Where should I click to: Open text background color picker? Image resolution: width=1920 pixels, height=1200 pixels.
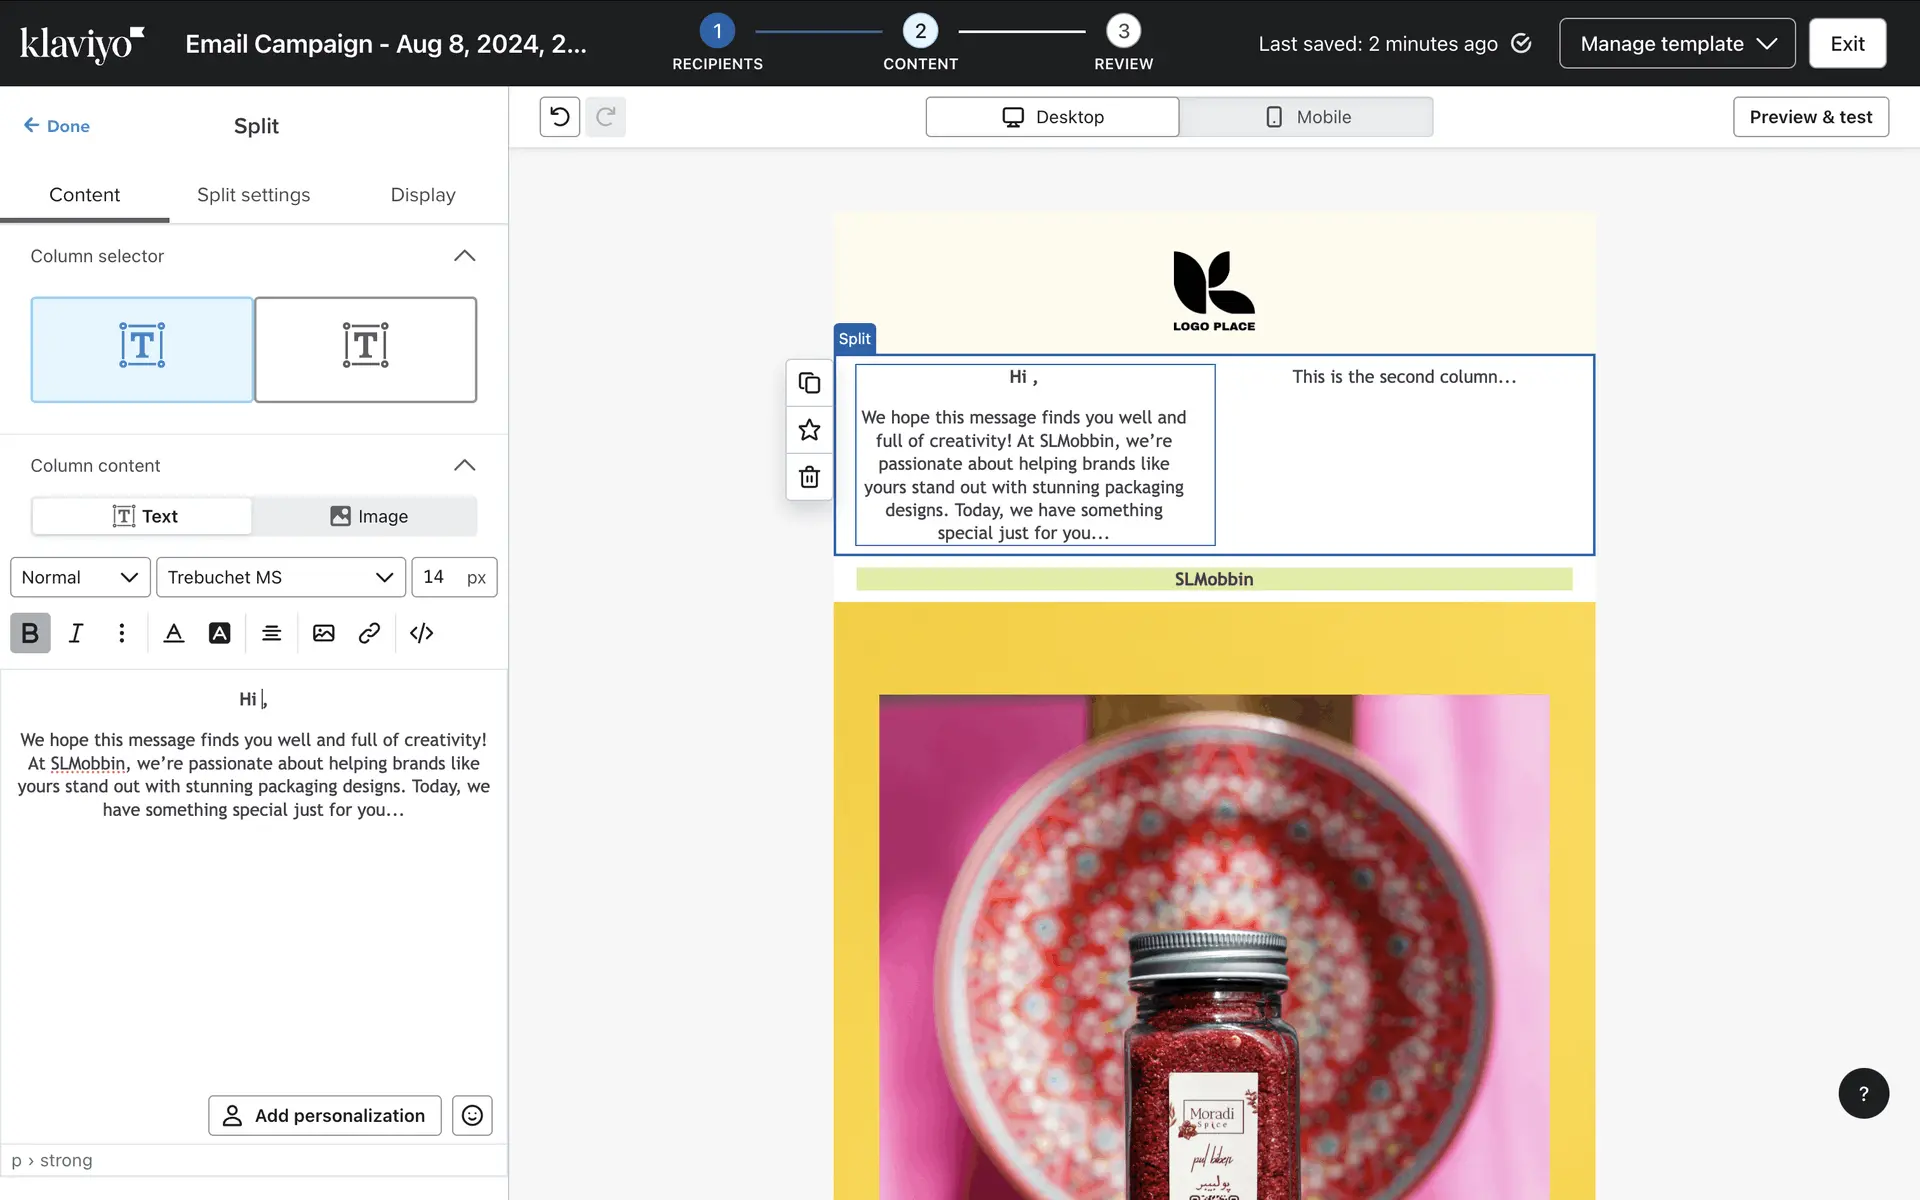219,633
